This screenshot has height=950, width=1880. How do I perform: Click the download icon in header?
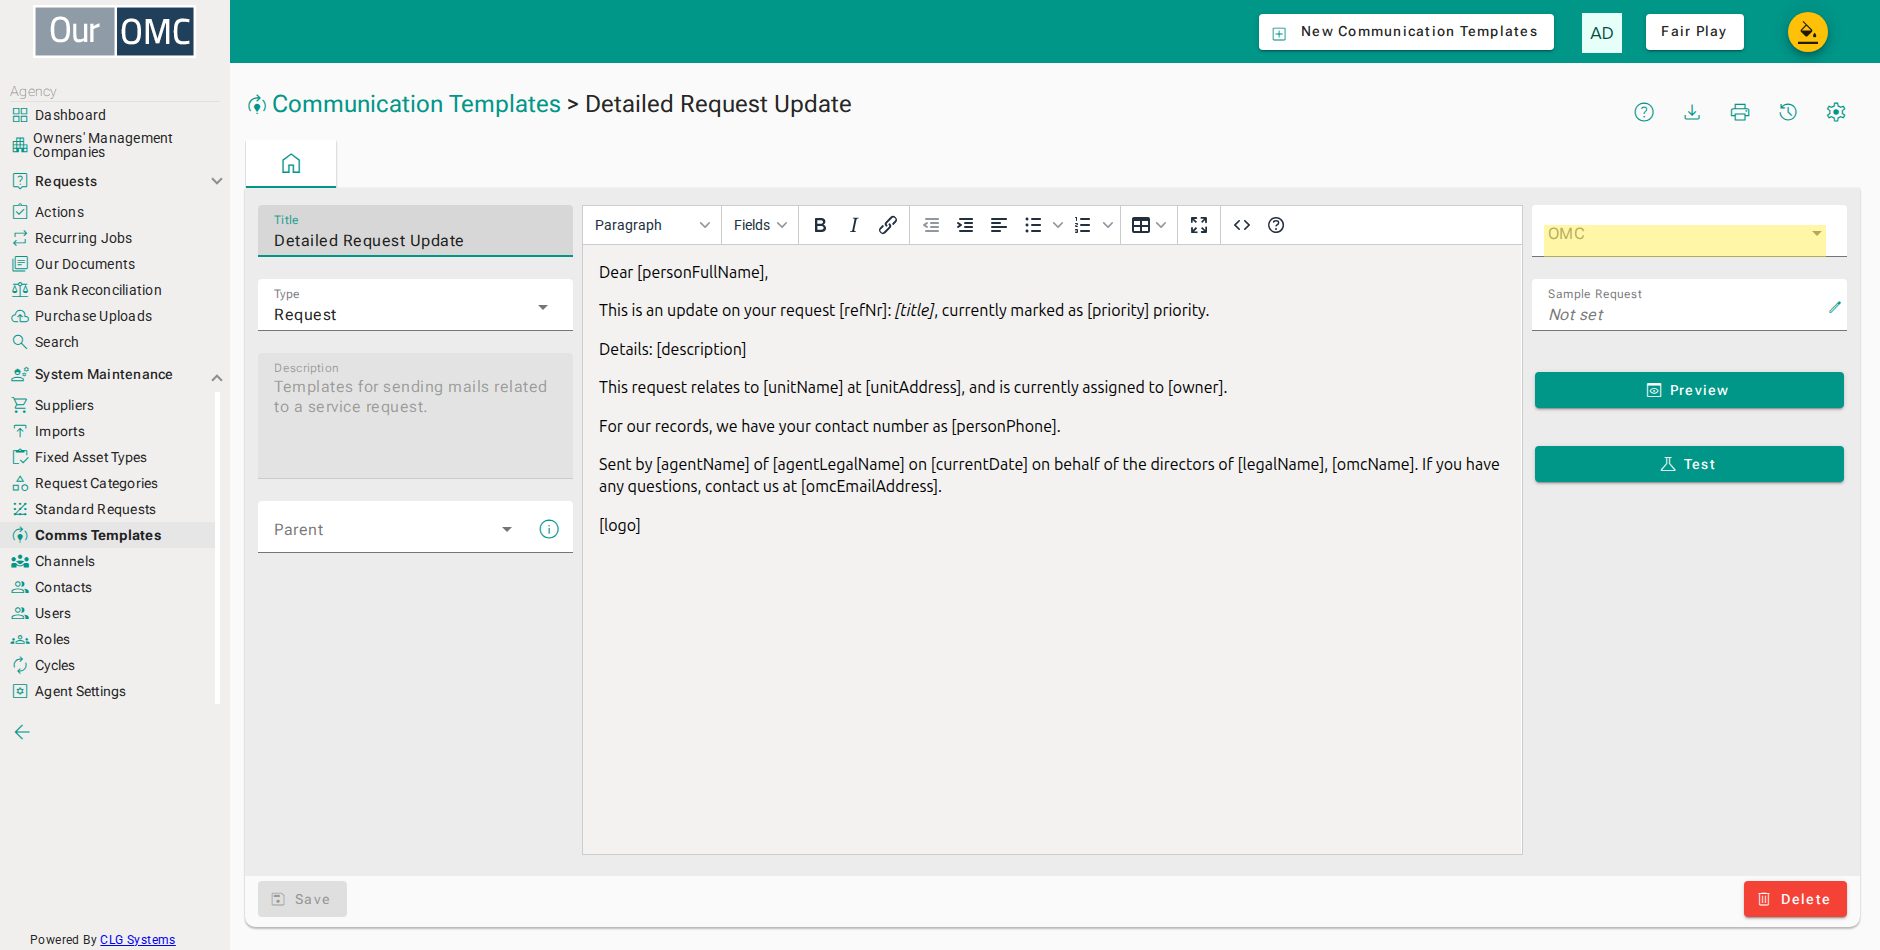click(x=1692, y=112)
